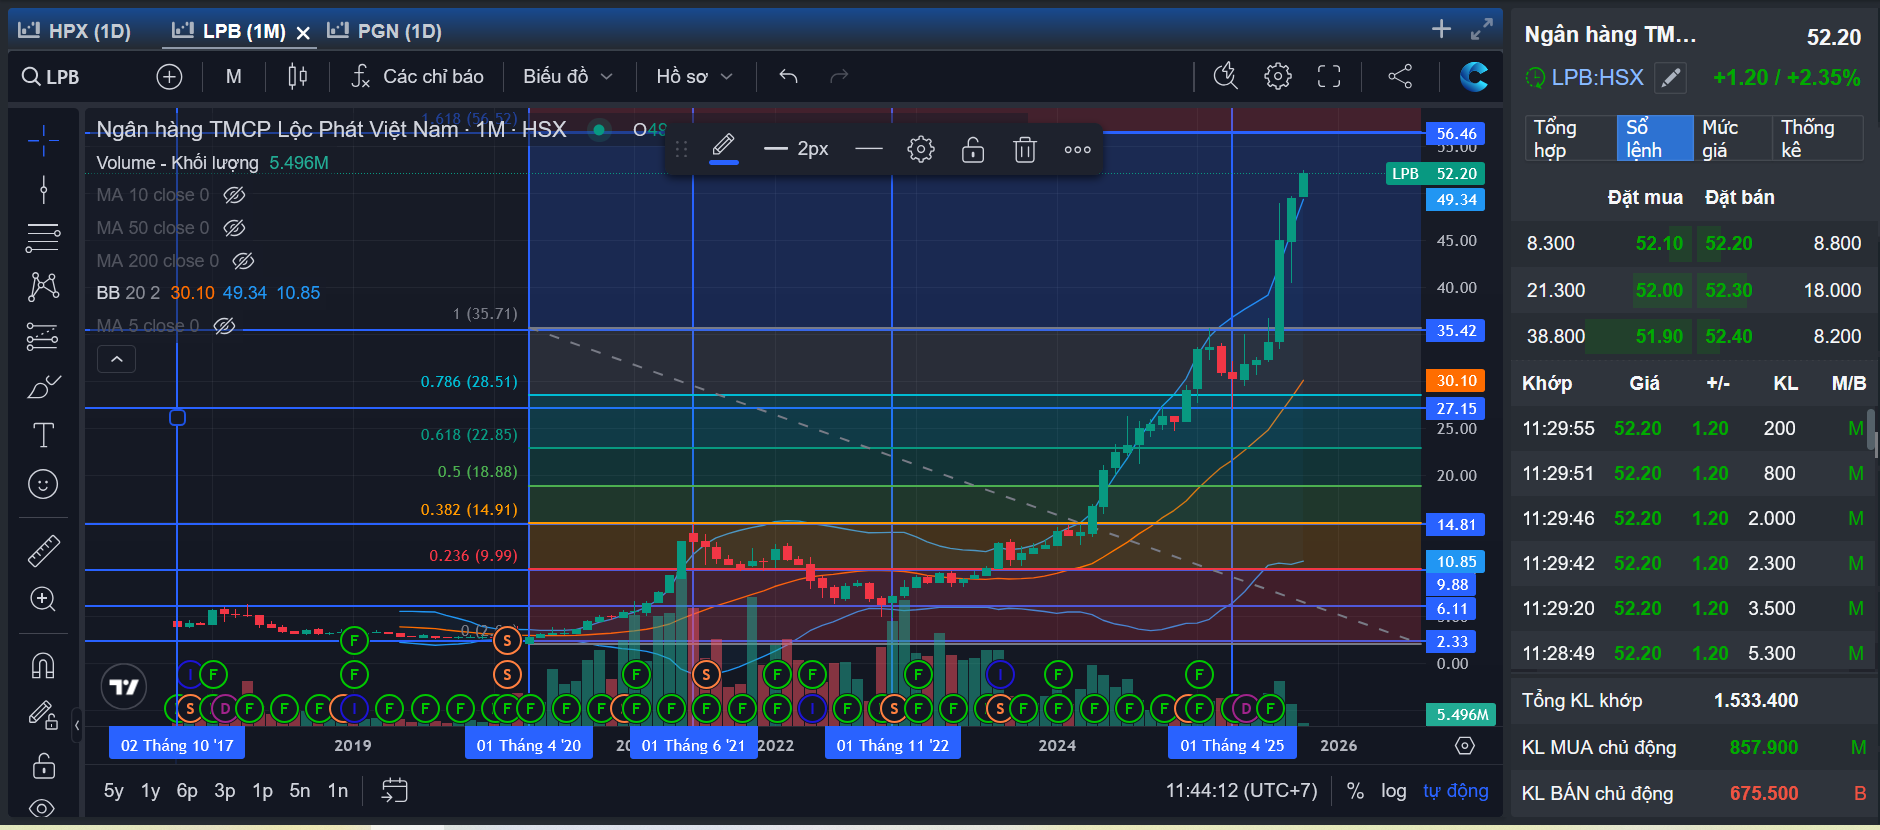
Task: Toggle lock all drawings in left toolbar
Action: click(x=43, y=766)
